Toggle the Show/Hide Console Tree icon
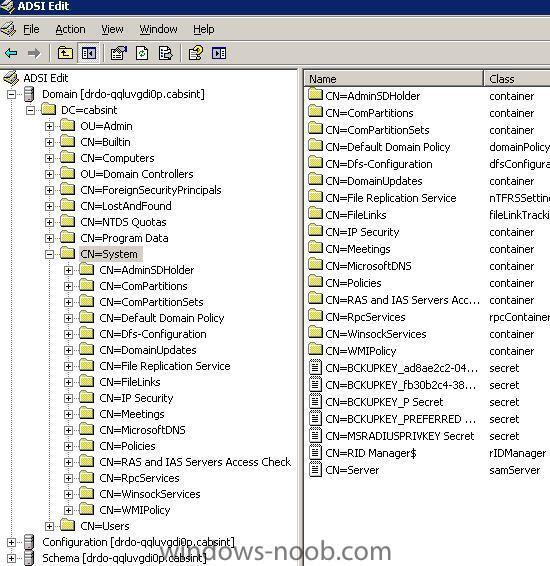Screen dimensions: 550x566 [x=88, y=53]
